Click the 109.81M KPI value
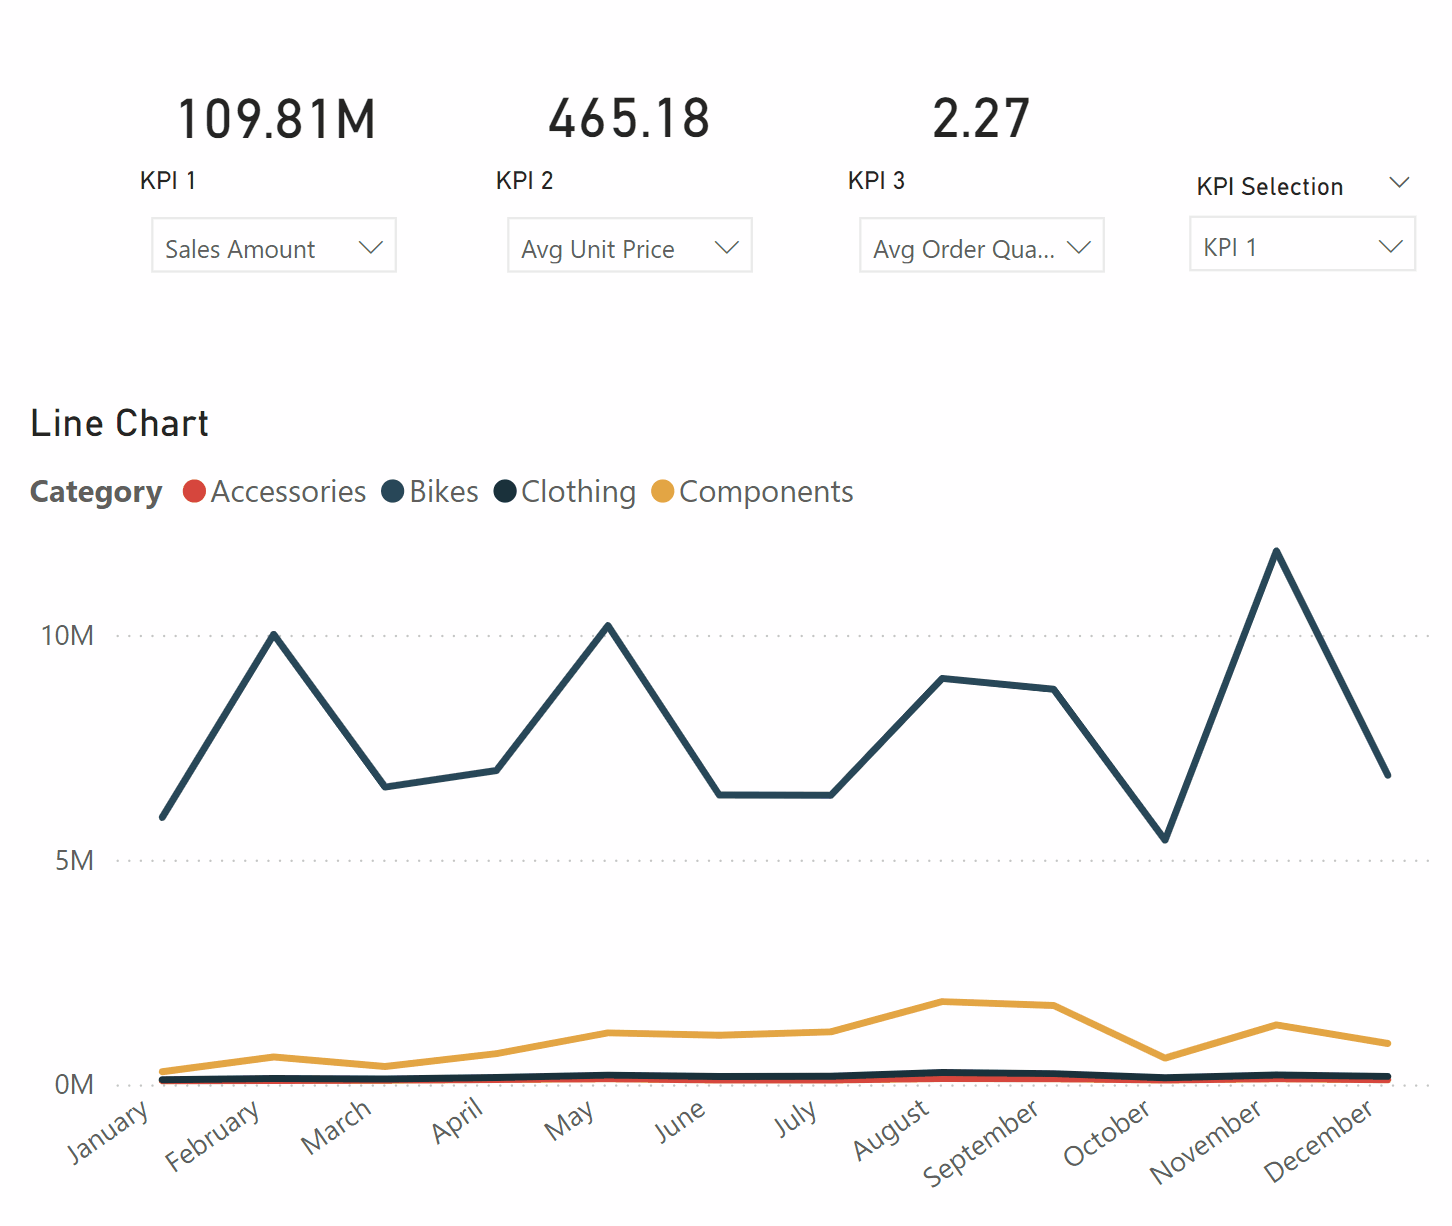 pos(277,117)
